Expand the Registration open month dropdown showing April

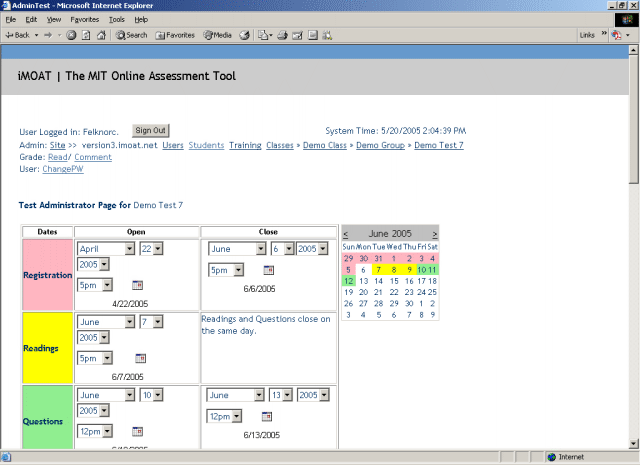[130, 249]
